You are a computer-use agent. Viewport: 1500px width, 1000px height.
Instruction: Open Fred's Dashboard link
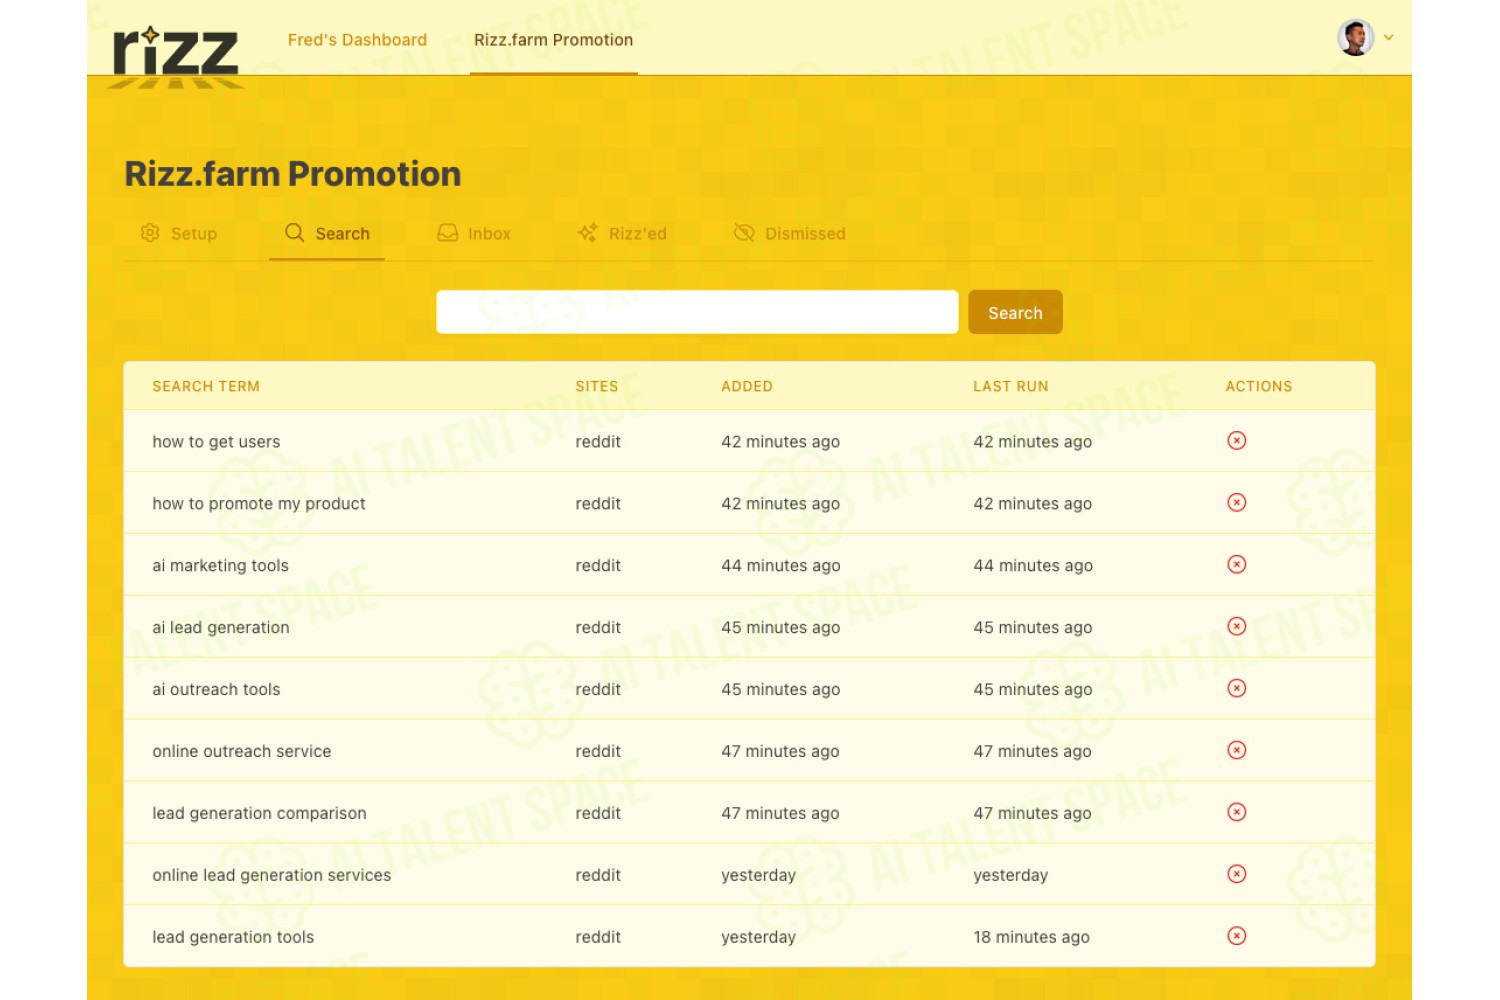(357, 40)
